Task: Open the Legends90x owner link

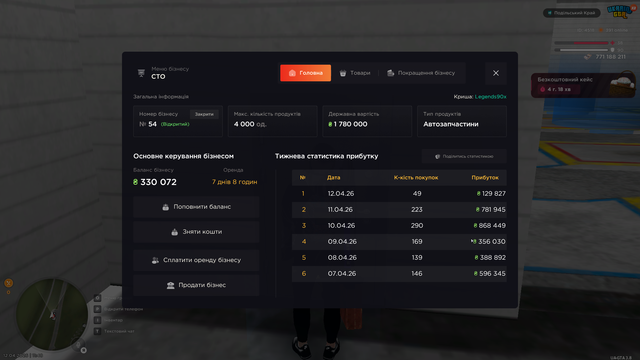Action: pyautogui.click(x=490, y=97)
